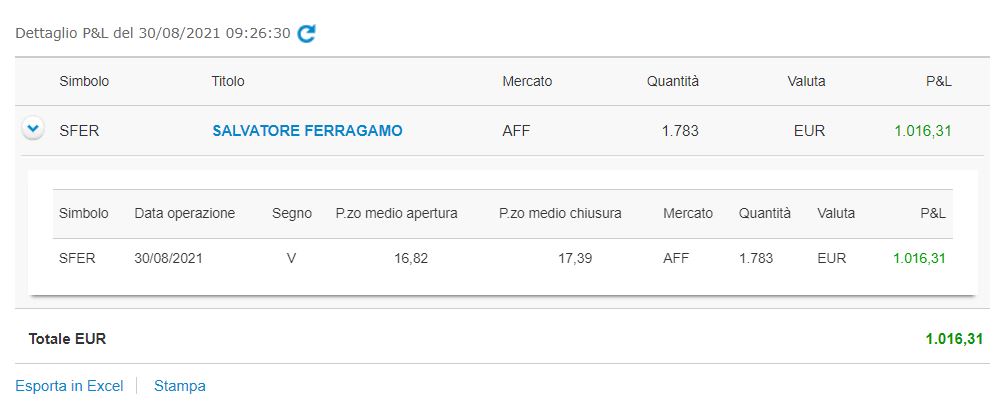Click the 17,39 closing price cell

[x=575, y=258]
